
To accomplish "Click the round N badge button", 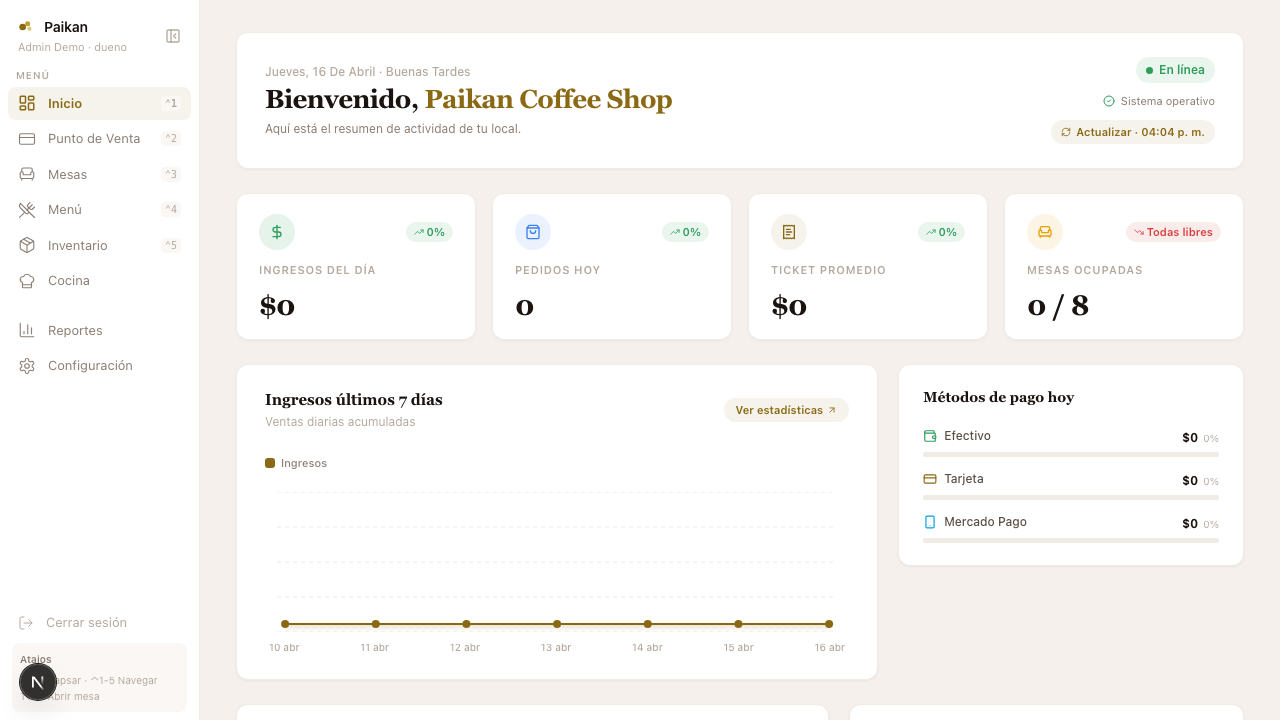I will click(x=38, y=682).
